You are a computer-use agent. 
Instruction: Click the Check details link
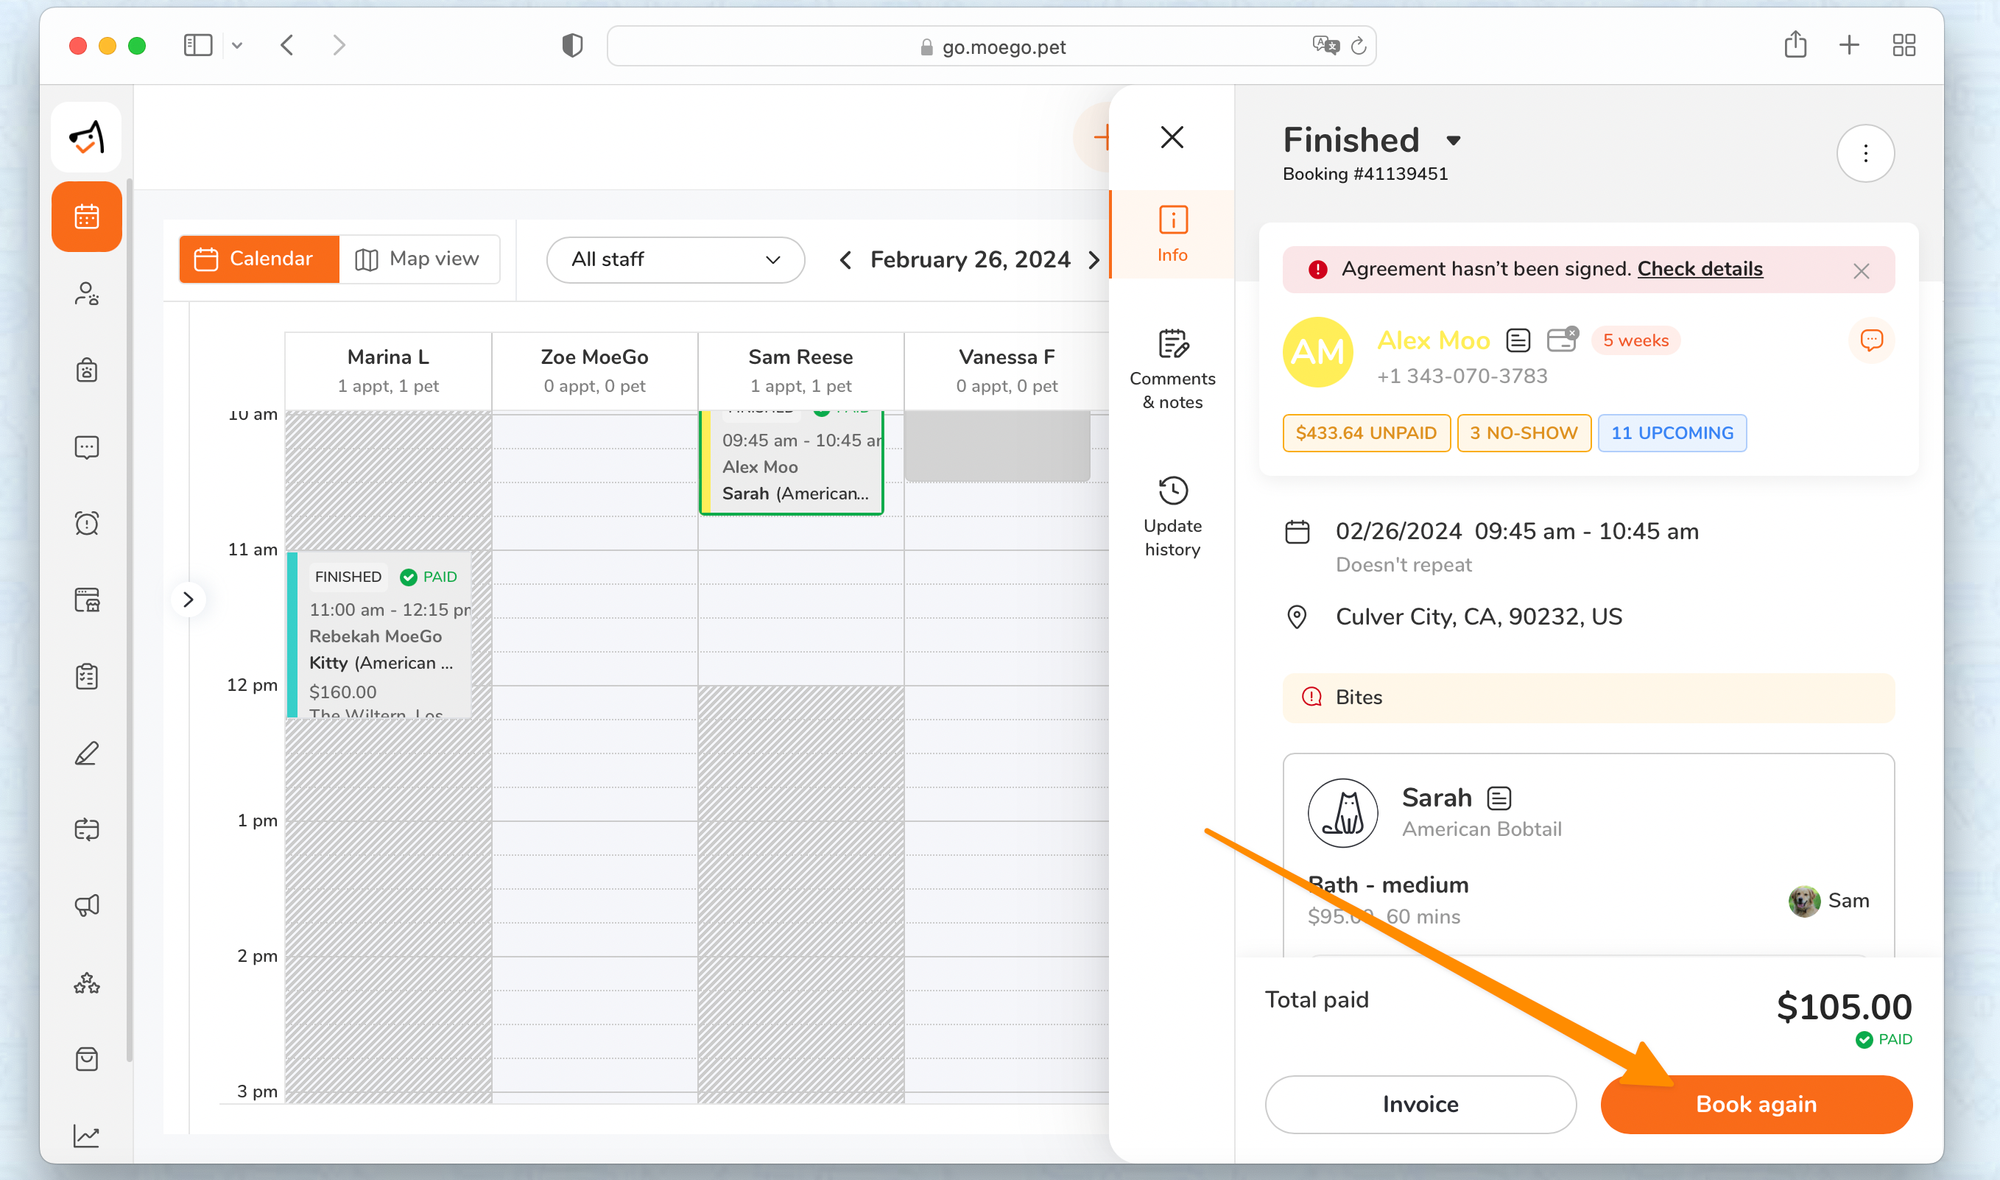pyautogui.click(x=1699, y=269)
